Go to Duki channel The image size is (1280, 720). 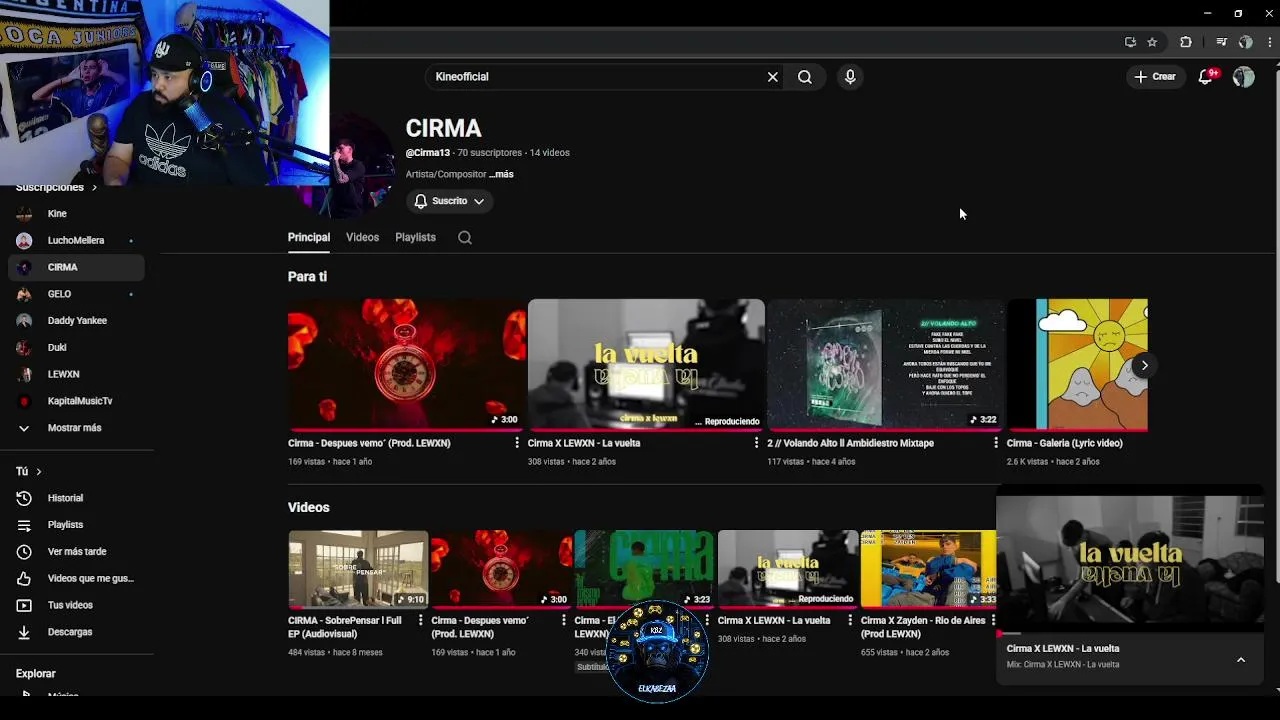77,348
